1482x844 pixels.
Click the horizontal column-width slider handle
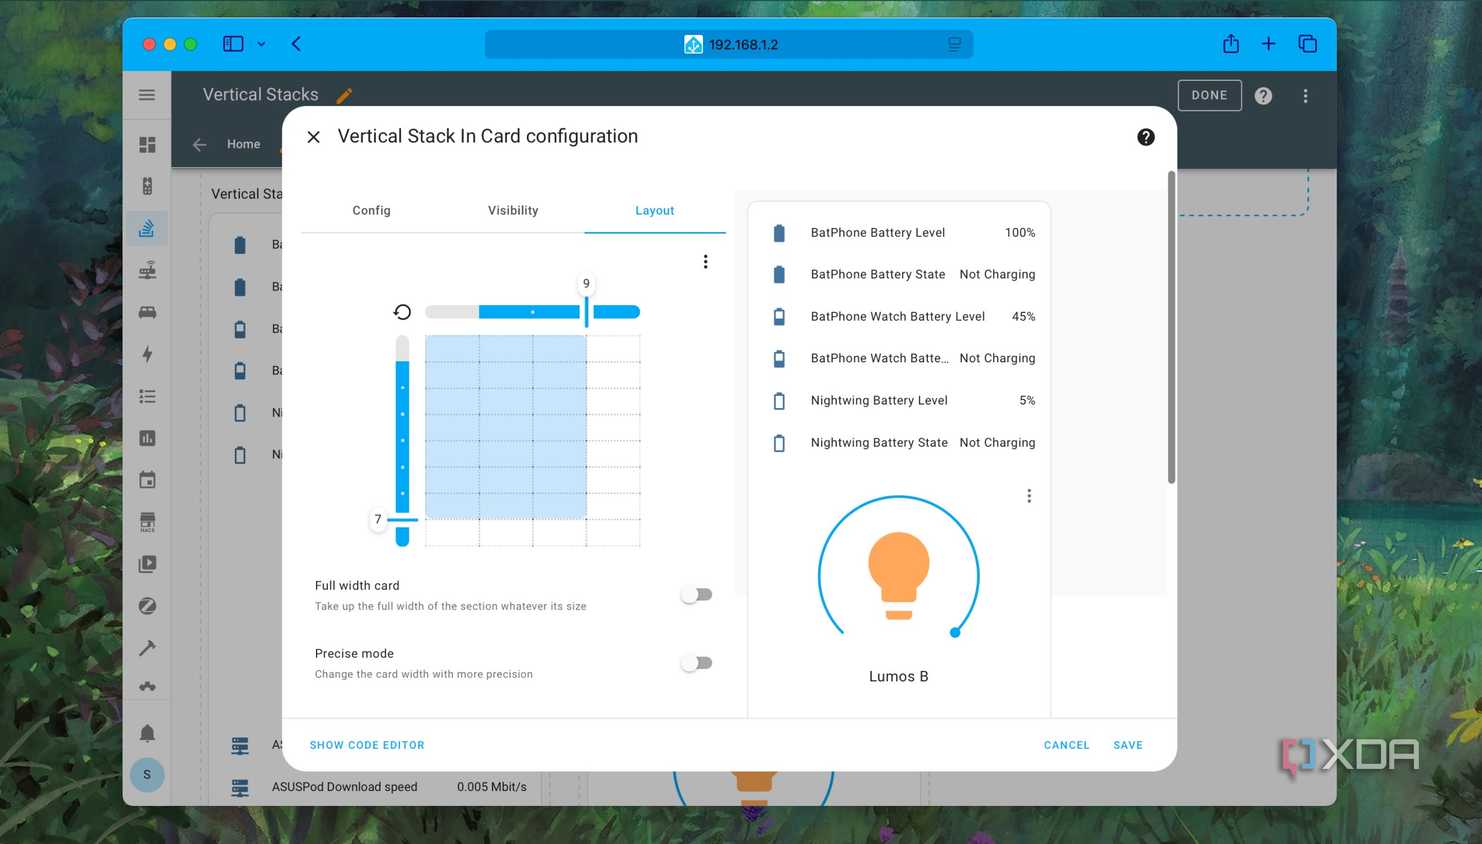pyautogui.click(x=586, y=311)
